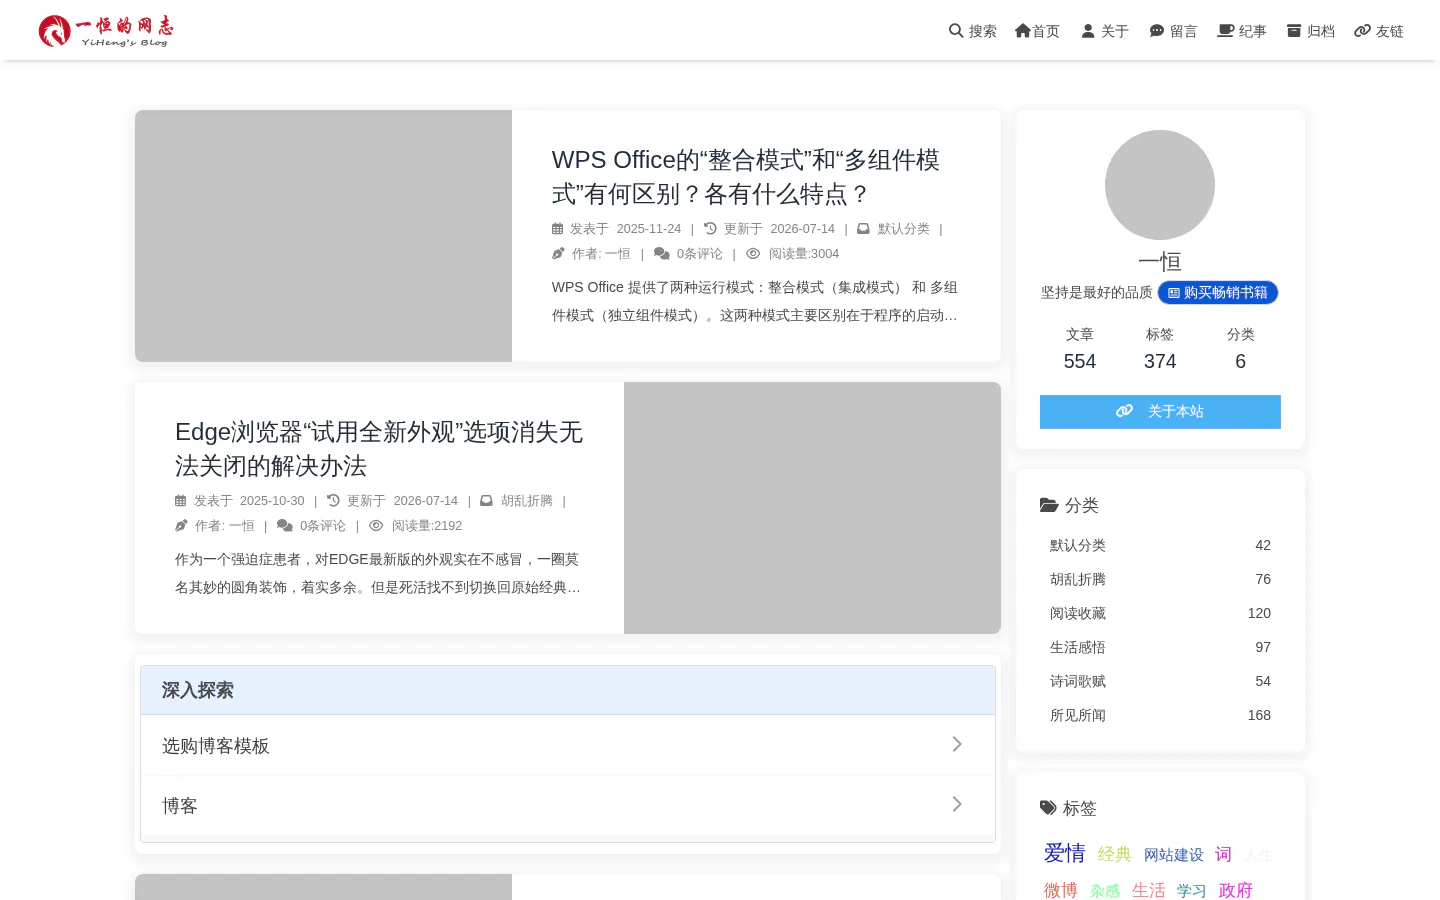Click the 微博 tag
This screenshot has height=900, width=1440.
1061,890
